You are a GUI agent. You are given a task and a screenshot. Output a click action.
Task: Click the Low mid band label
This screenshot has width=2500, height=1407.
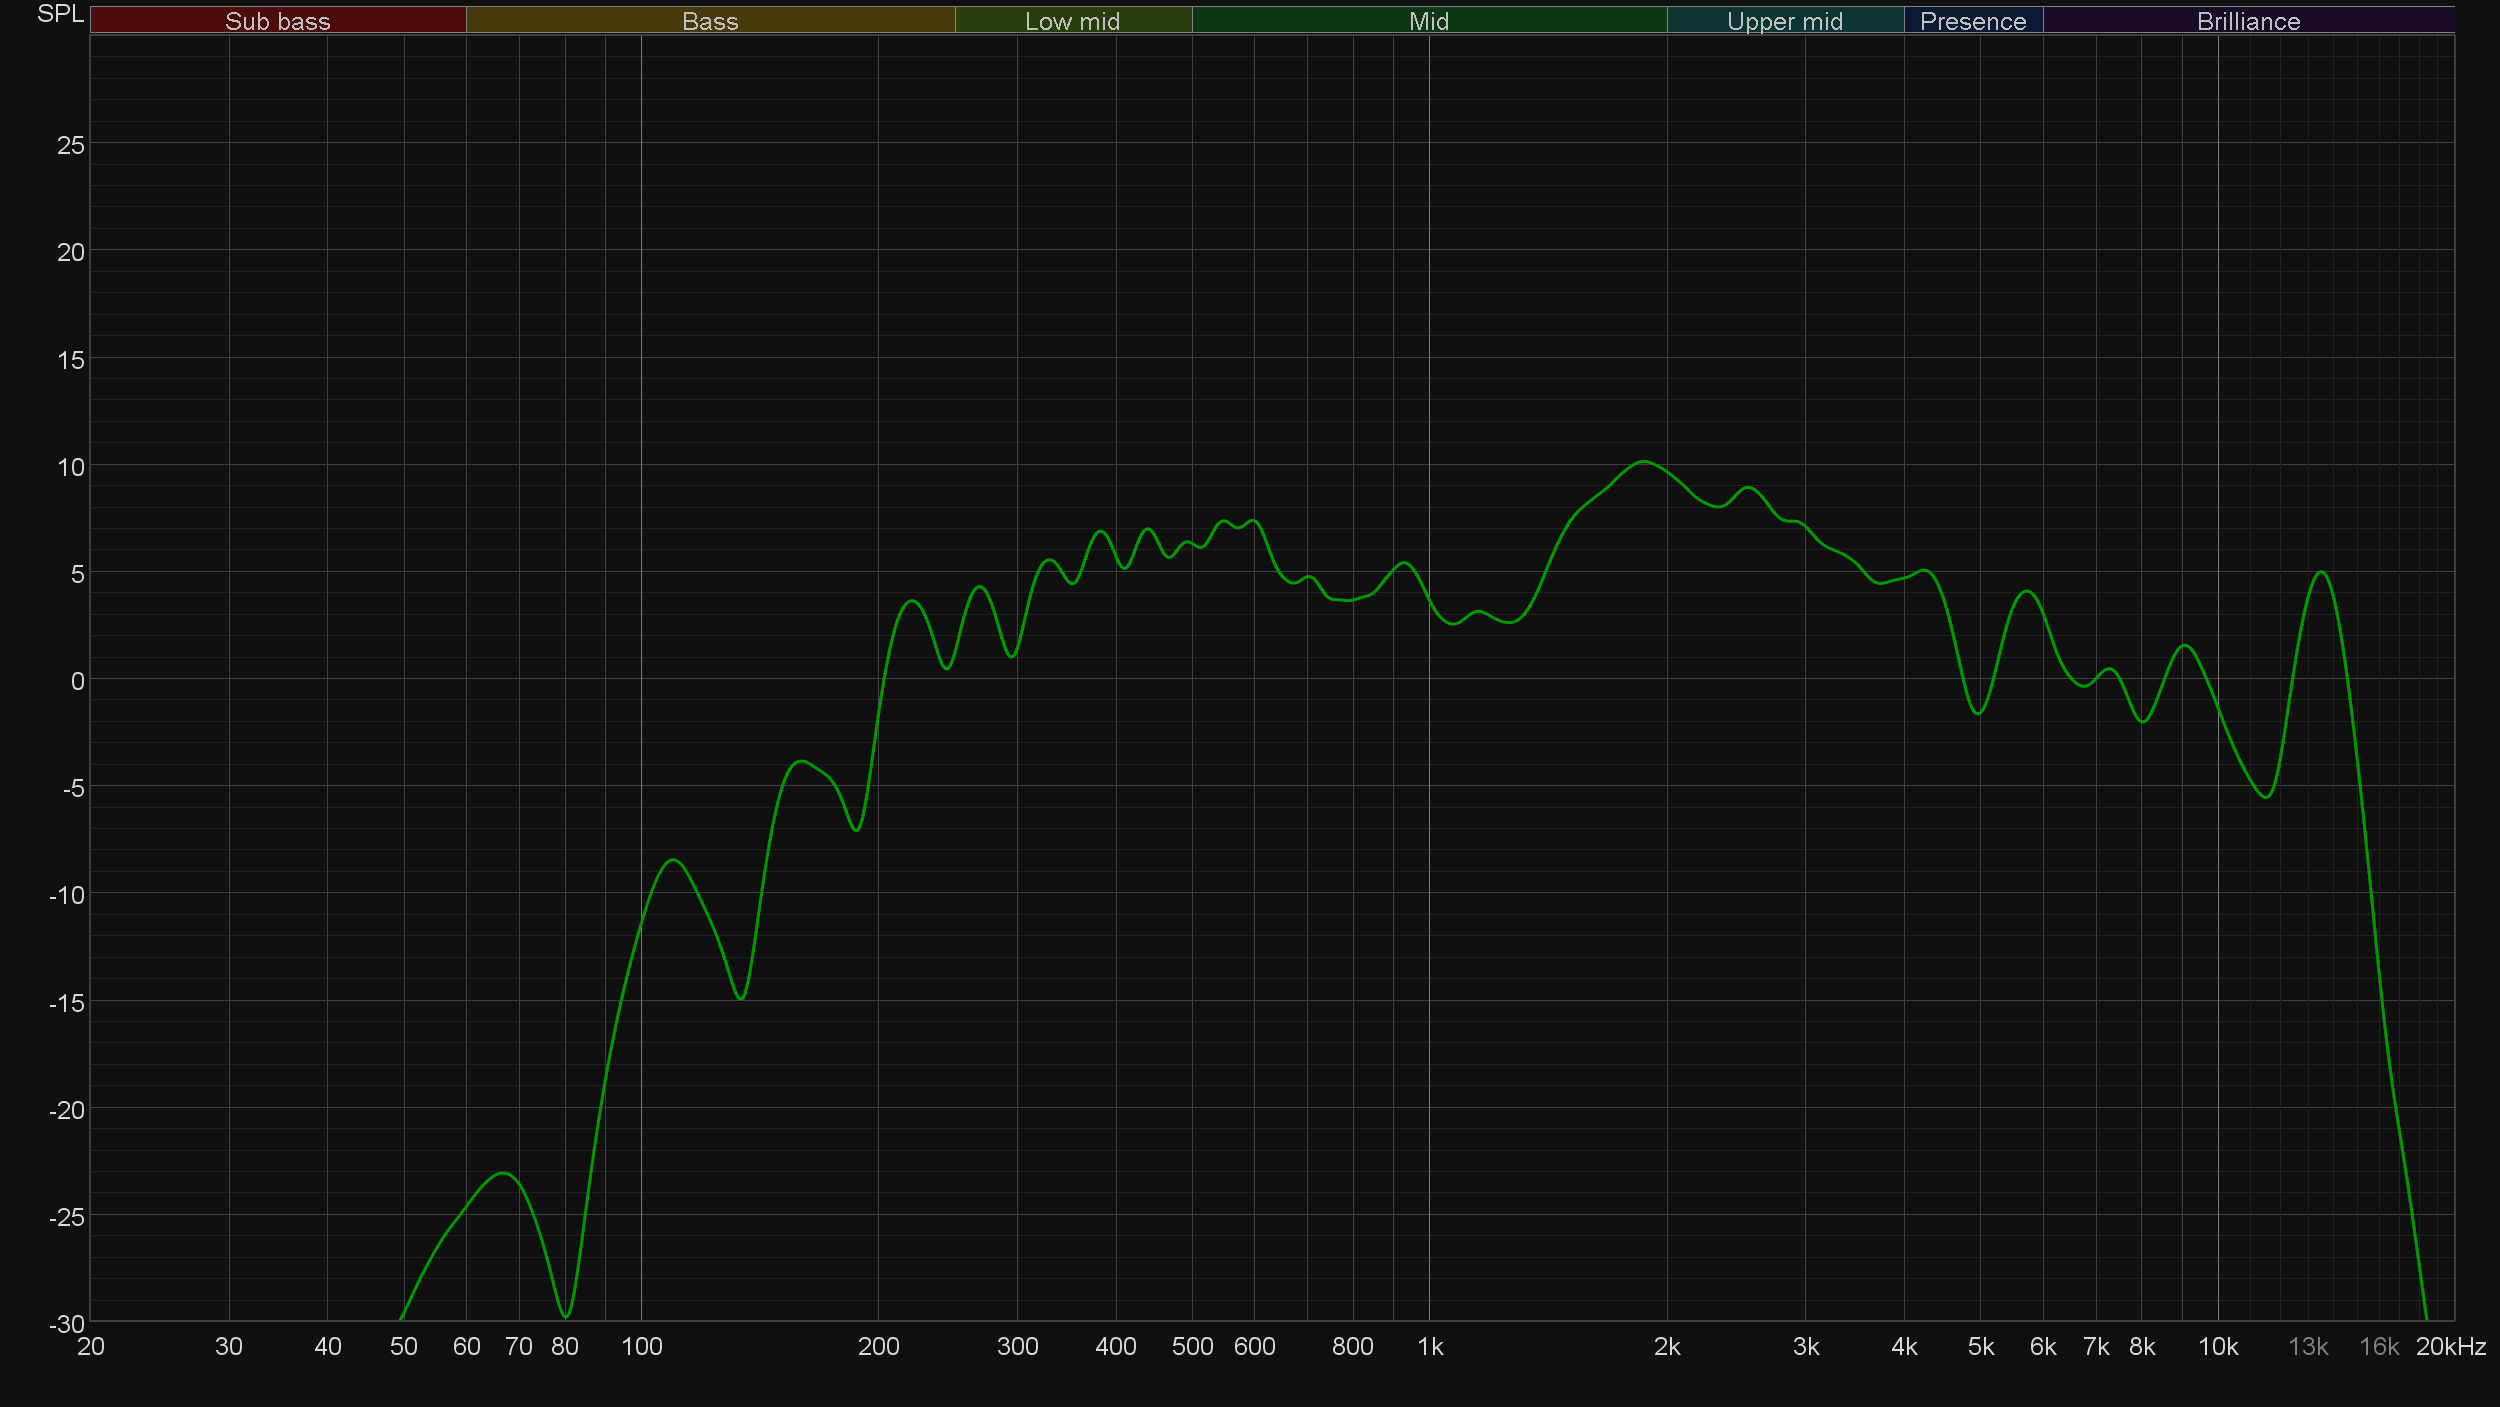point(1072,21)
